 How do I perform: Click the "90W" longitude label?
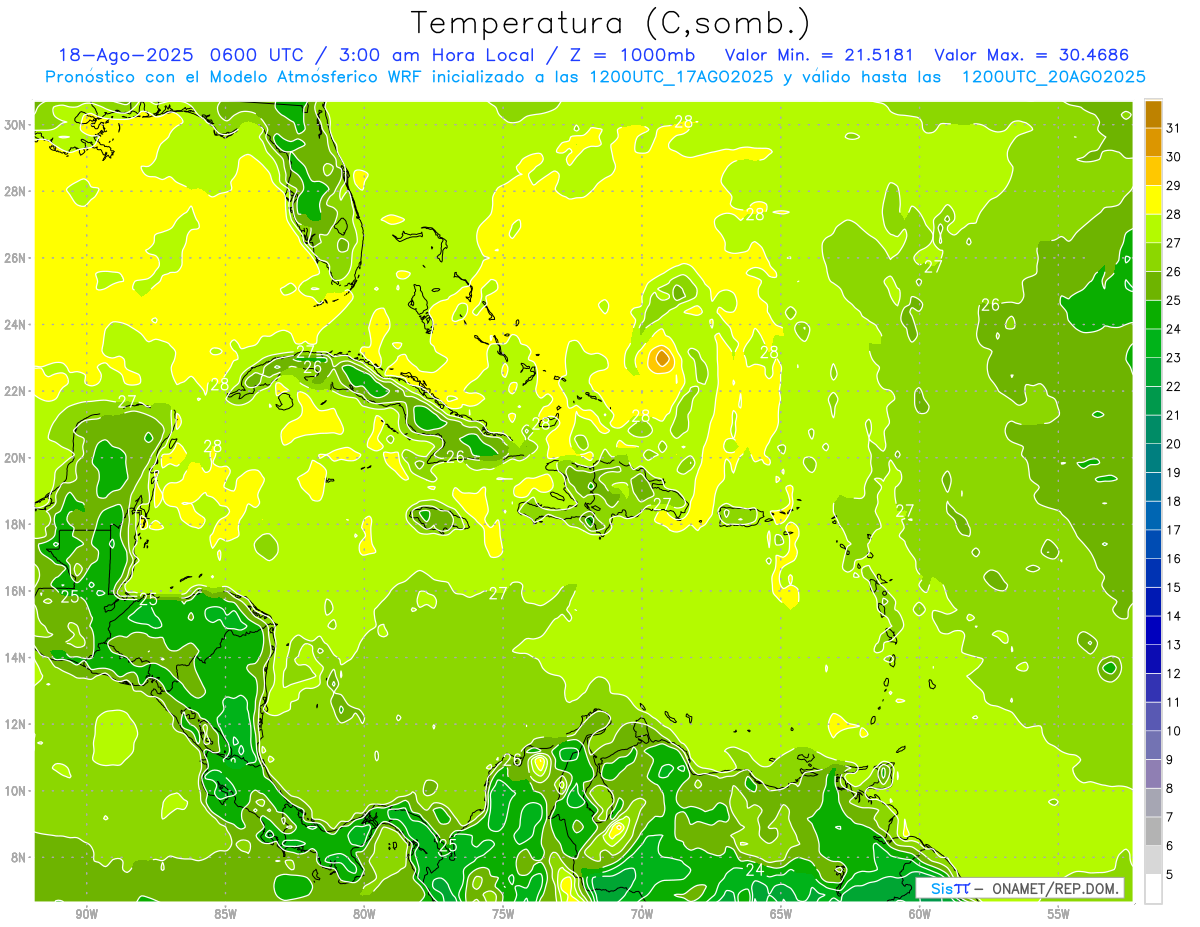pyautogui.click(x=86, y=914)
